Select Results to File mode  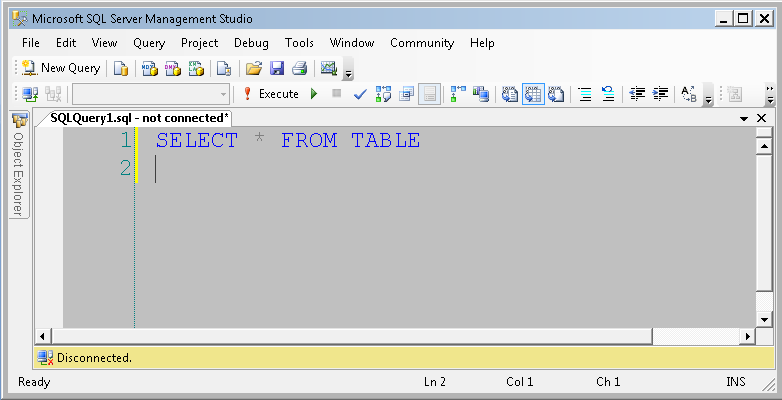coord(556,94)
